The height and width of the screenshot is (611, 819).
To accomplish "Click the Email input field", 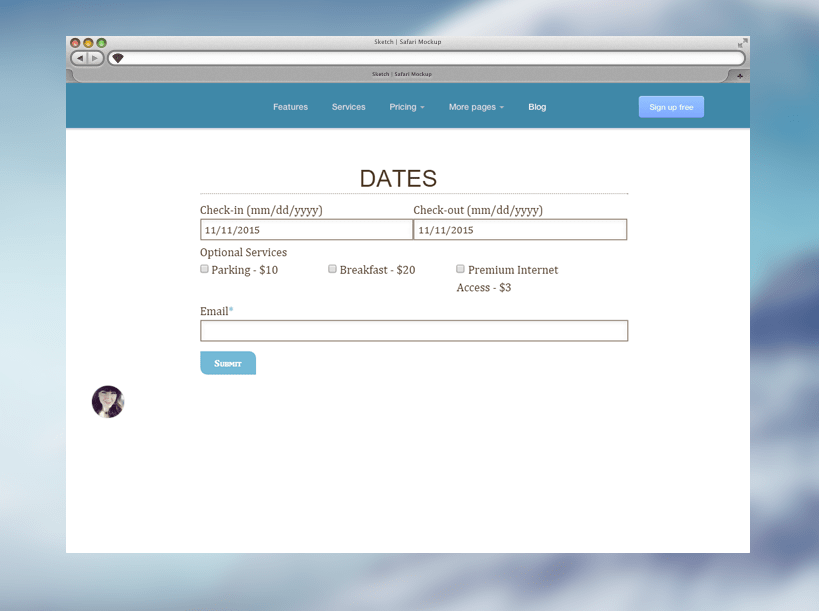I will click(413, 330).
